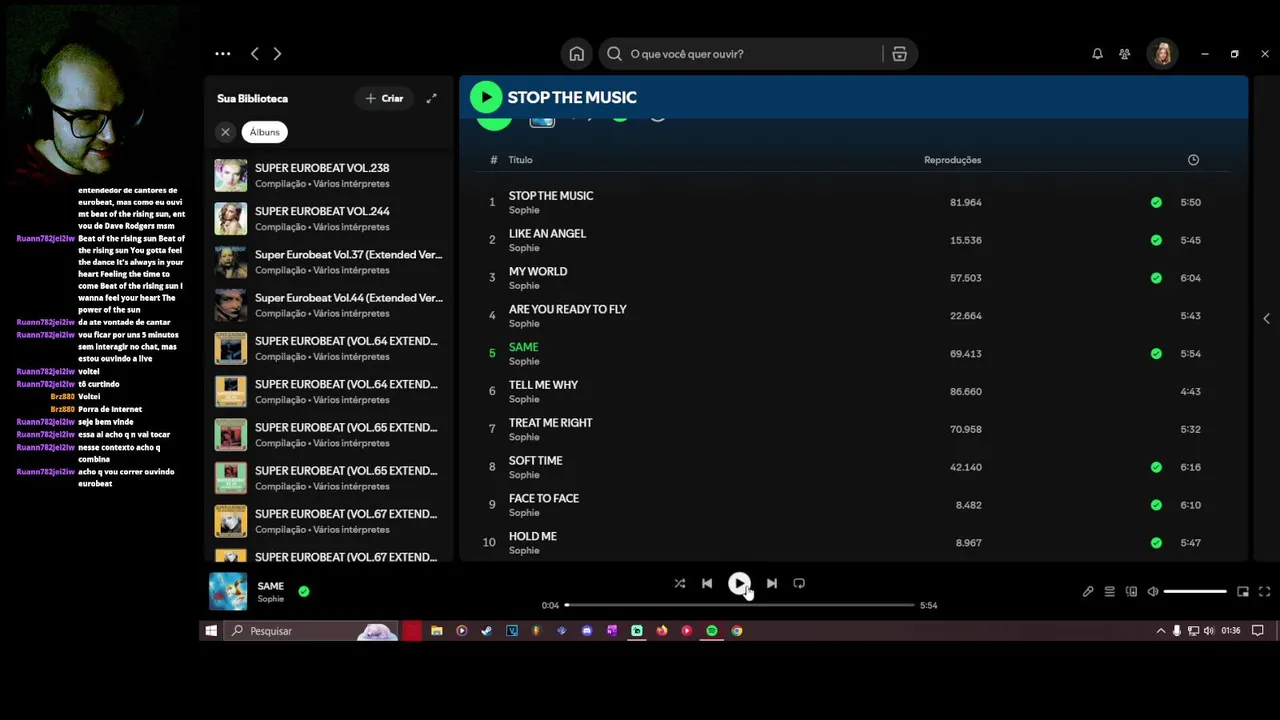Expand the right sidebar chevron

[x=1266, y=318]
